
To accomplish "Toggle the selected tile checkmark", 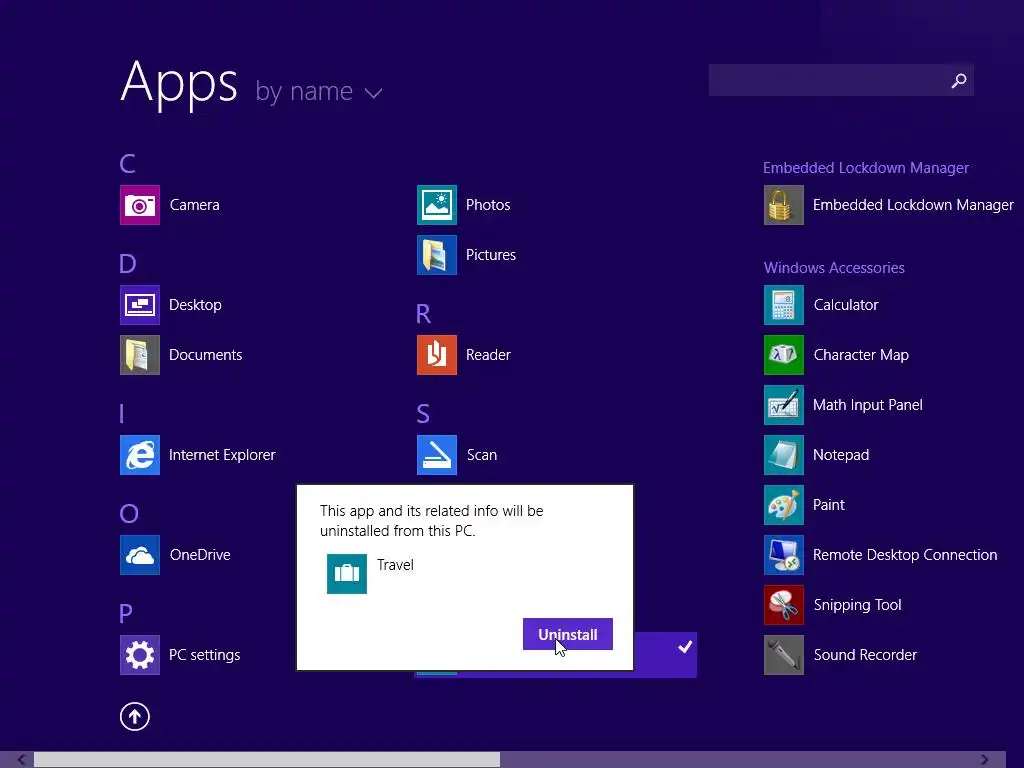I will 685,647.
